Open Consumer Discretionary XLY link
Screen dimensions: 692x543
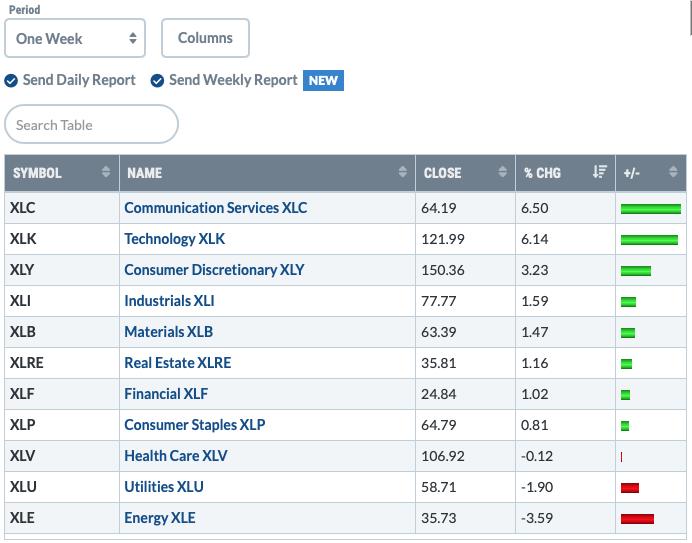click(214, 270)
